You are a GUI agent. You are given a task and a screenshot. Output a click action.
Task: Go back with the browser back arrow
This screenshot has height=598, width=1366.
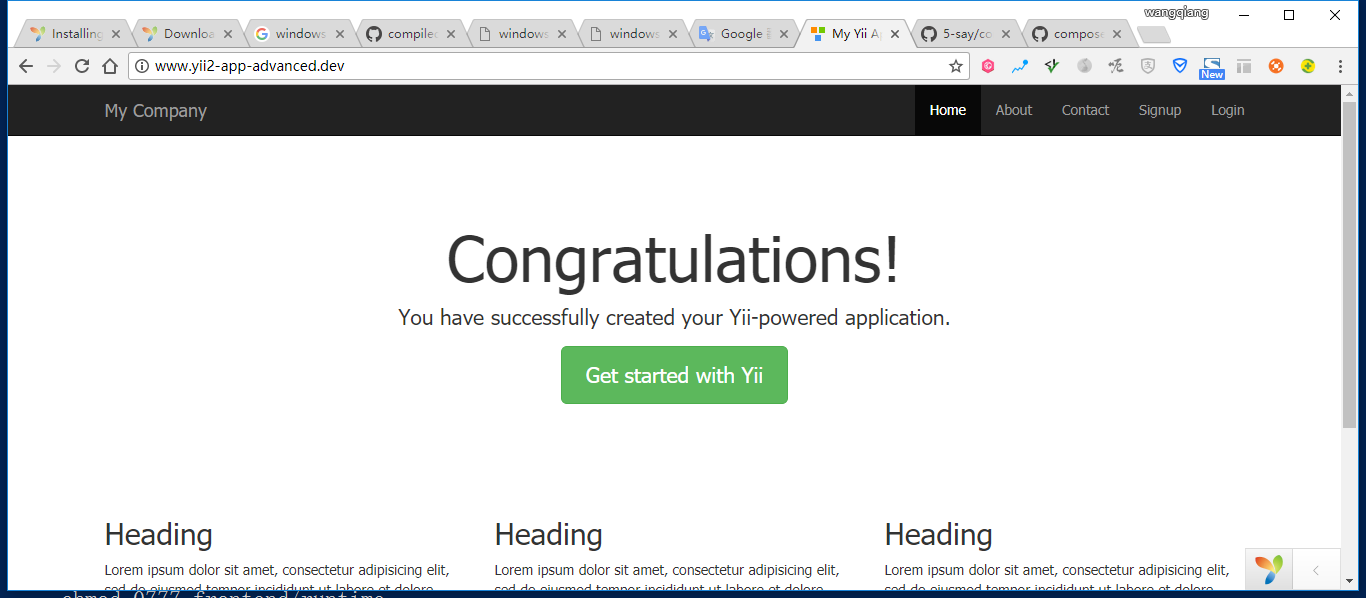tap(26, 66)
